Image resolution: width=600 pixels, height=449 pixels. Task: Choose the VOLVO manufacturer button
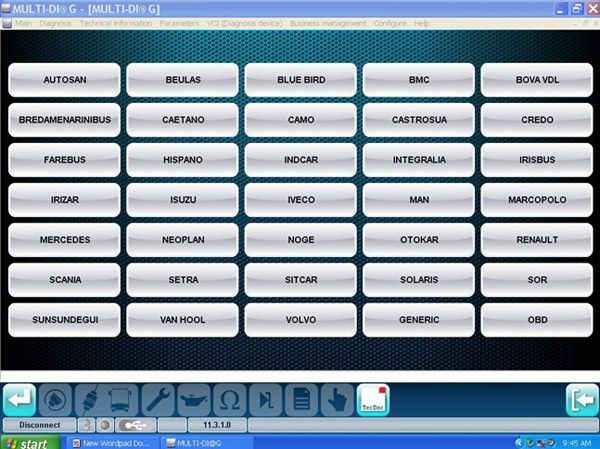[302, 320]
